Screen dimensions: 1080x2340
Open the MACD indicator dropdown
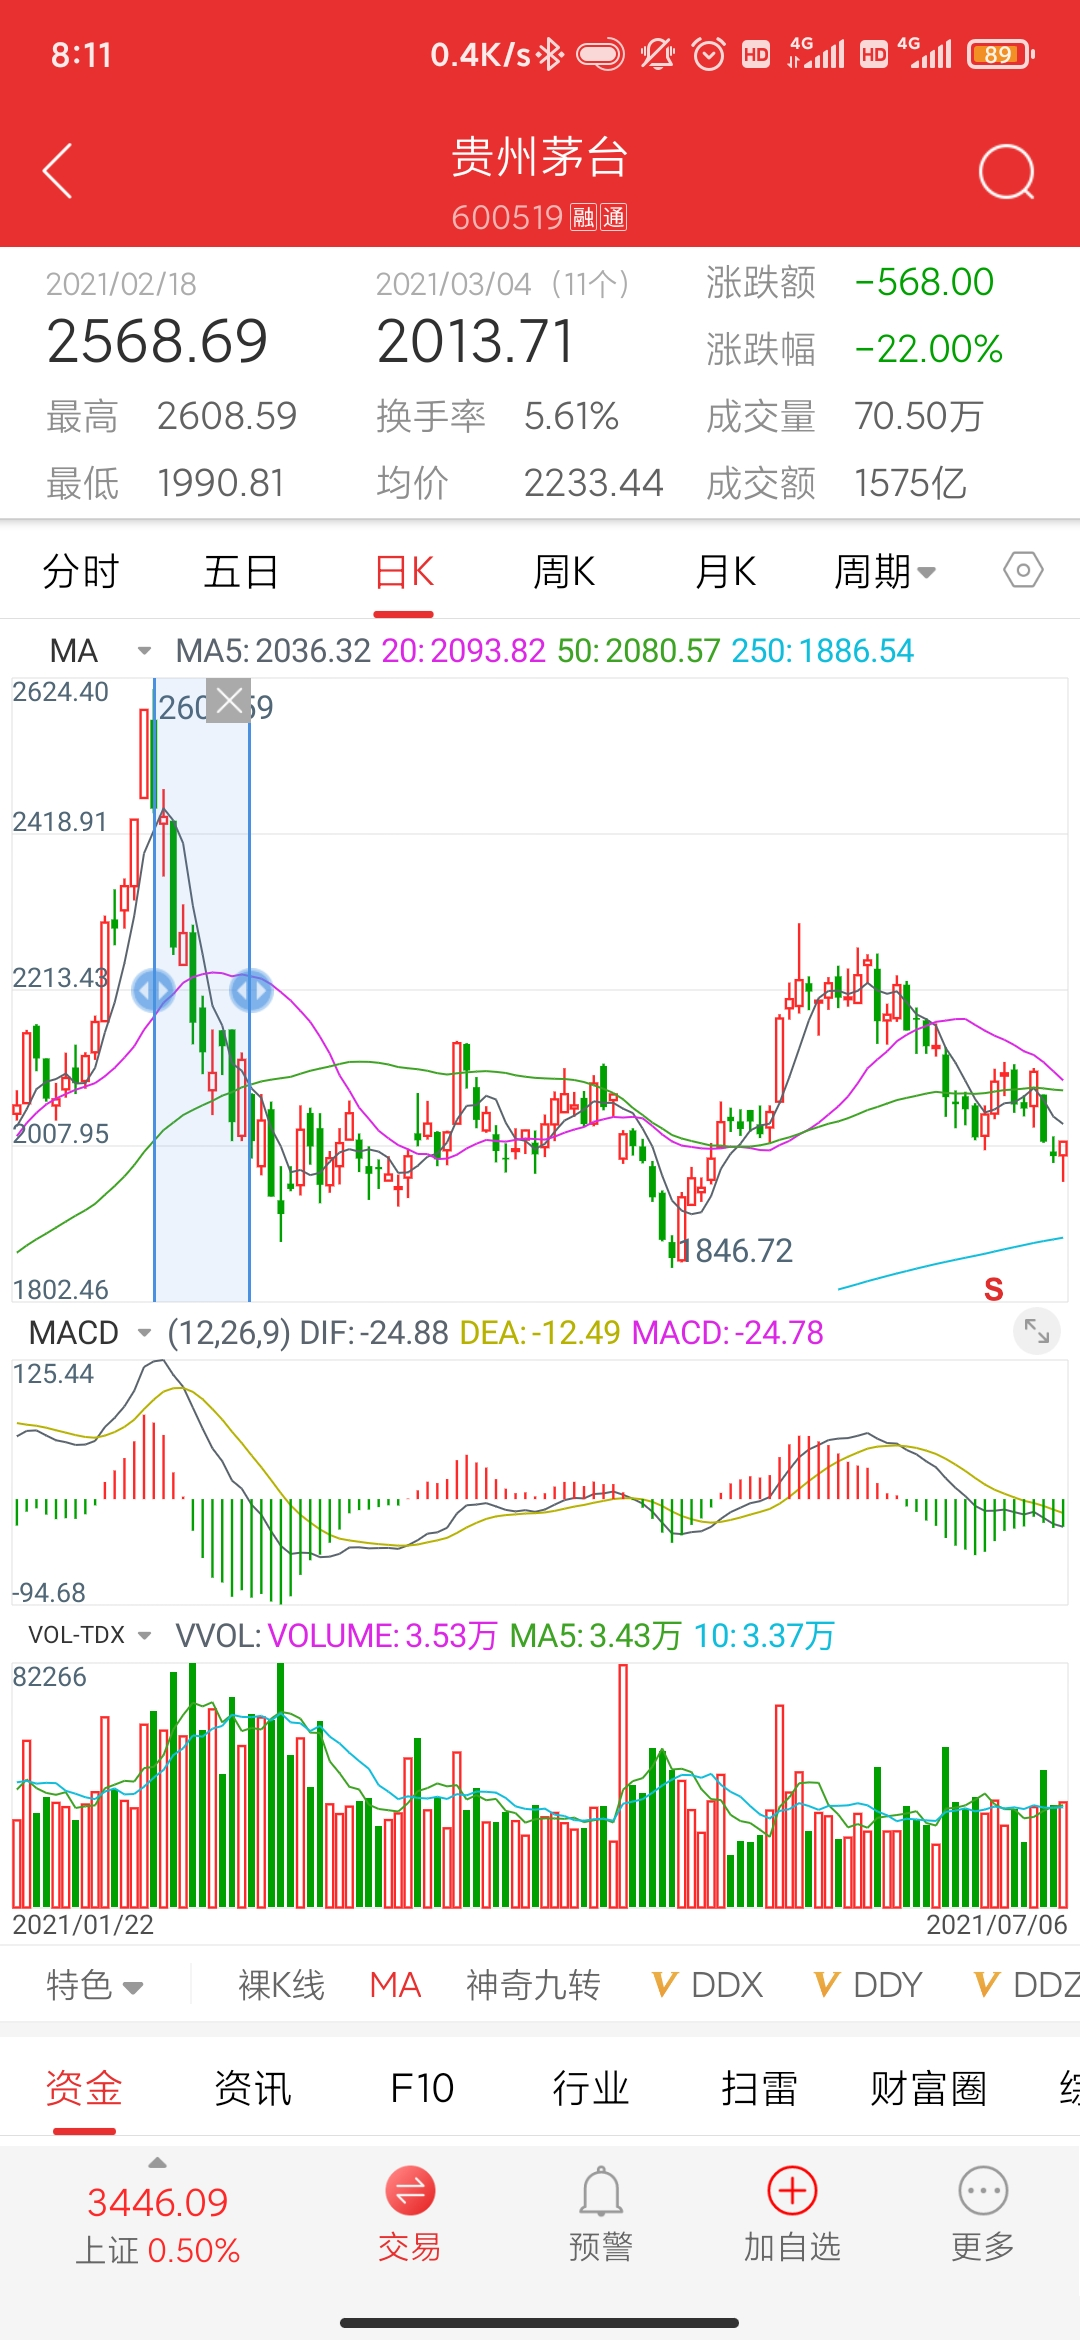[x=89, y=1332]
